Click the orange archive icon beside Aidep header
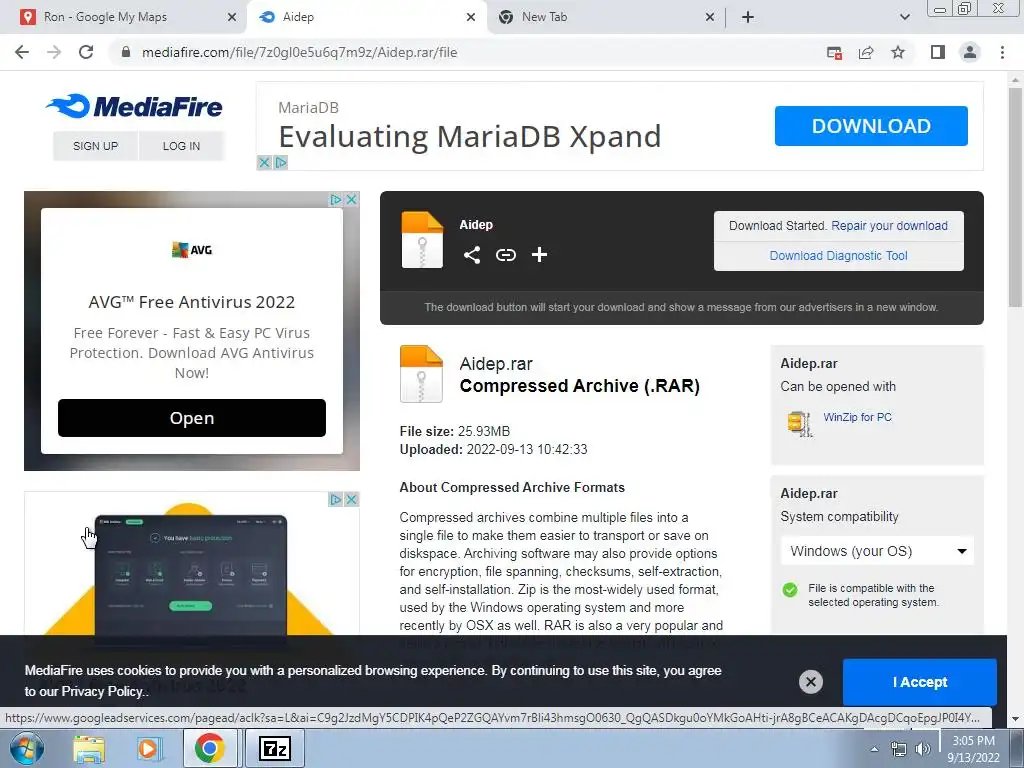This screenshot has width=1024, height=768. [422, 240]
